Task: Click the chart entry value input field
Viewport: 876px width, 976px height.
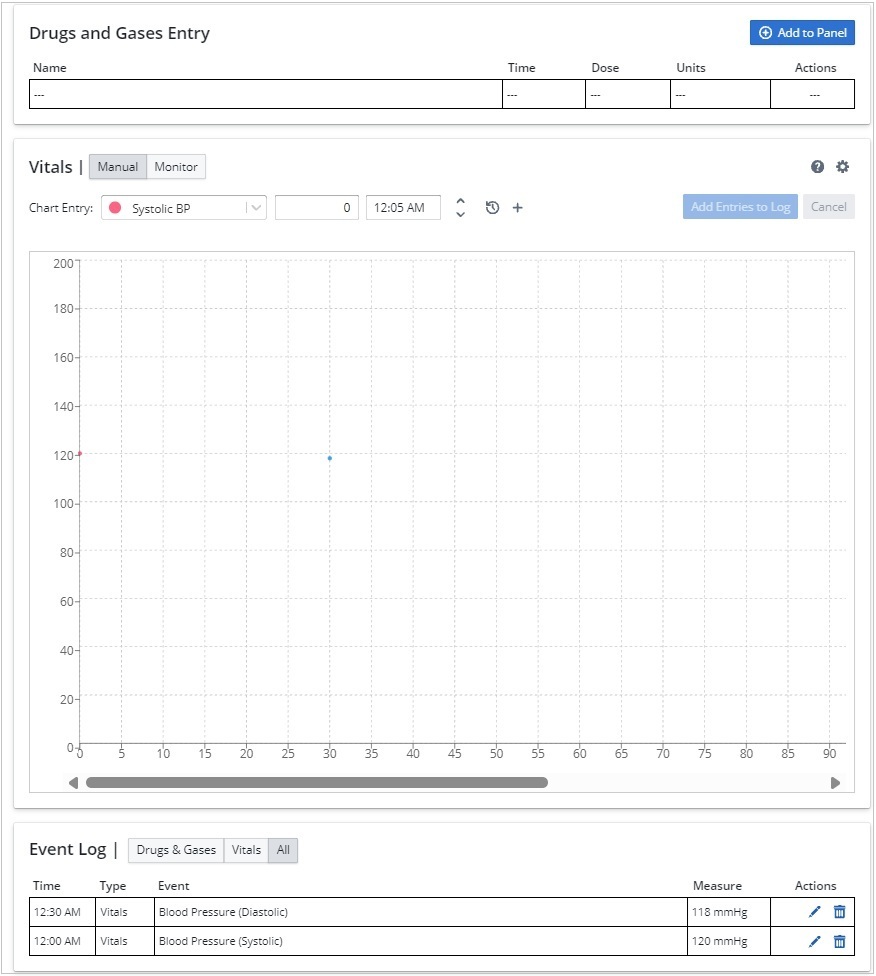Action: pos(316,208)
